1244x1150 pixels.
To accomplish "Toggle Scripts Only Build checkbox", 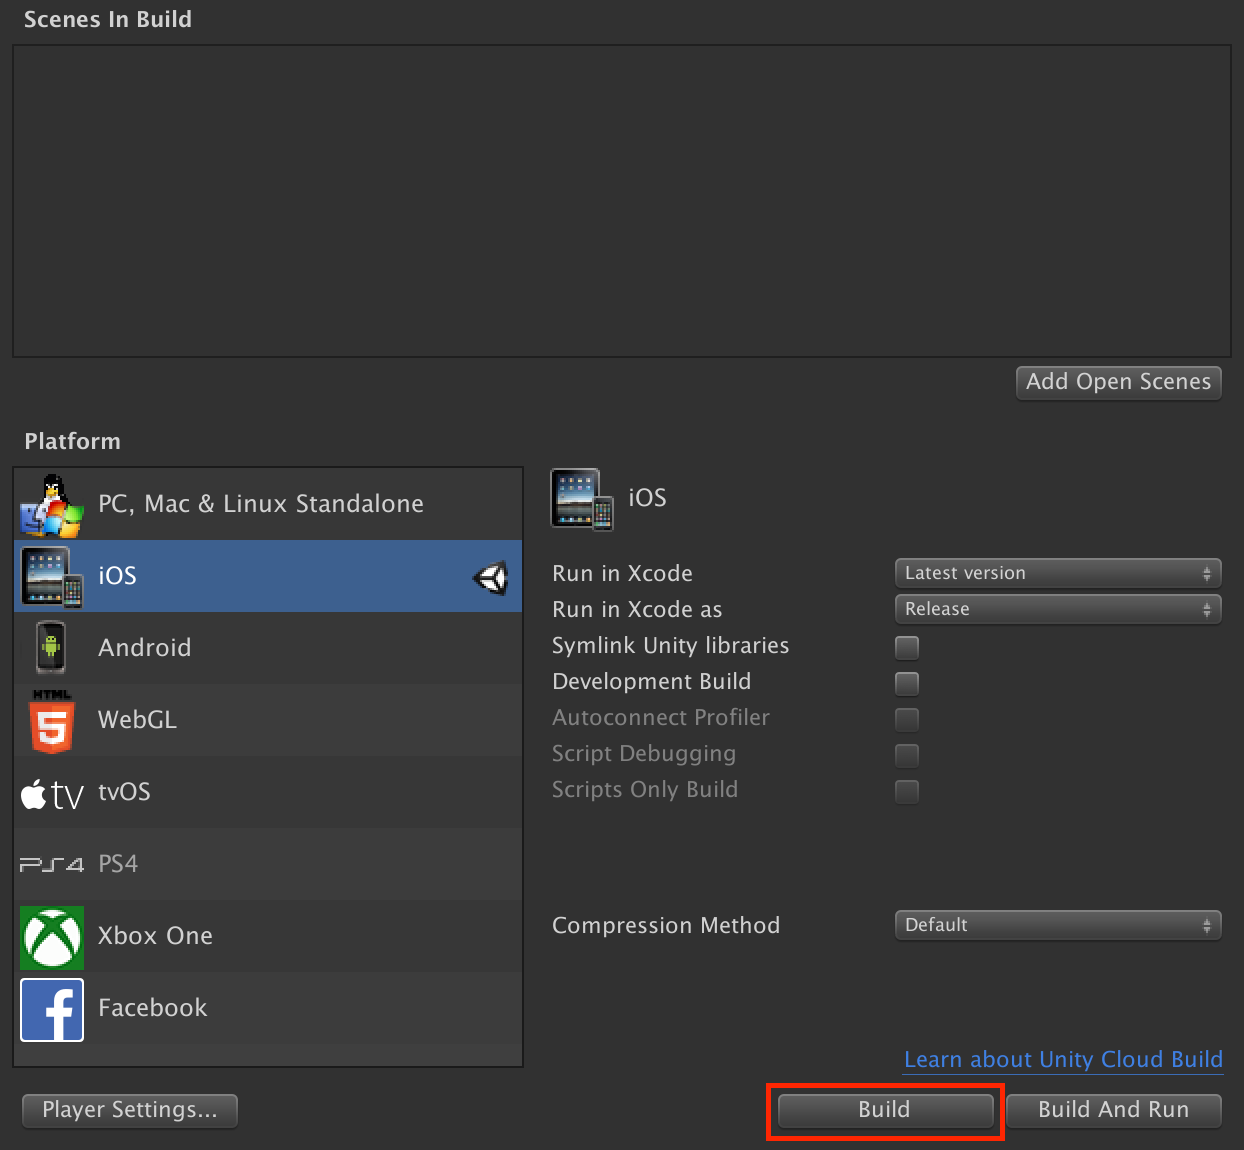I will tap(907, 791).
